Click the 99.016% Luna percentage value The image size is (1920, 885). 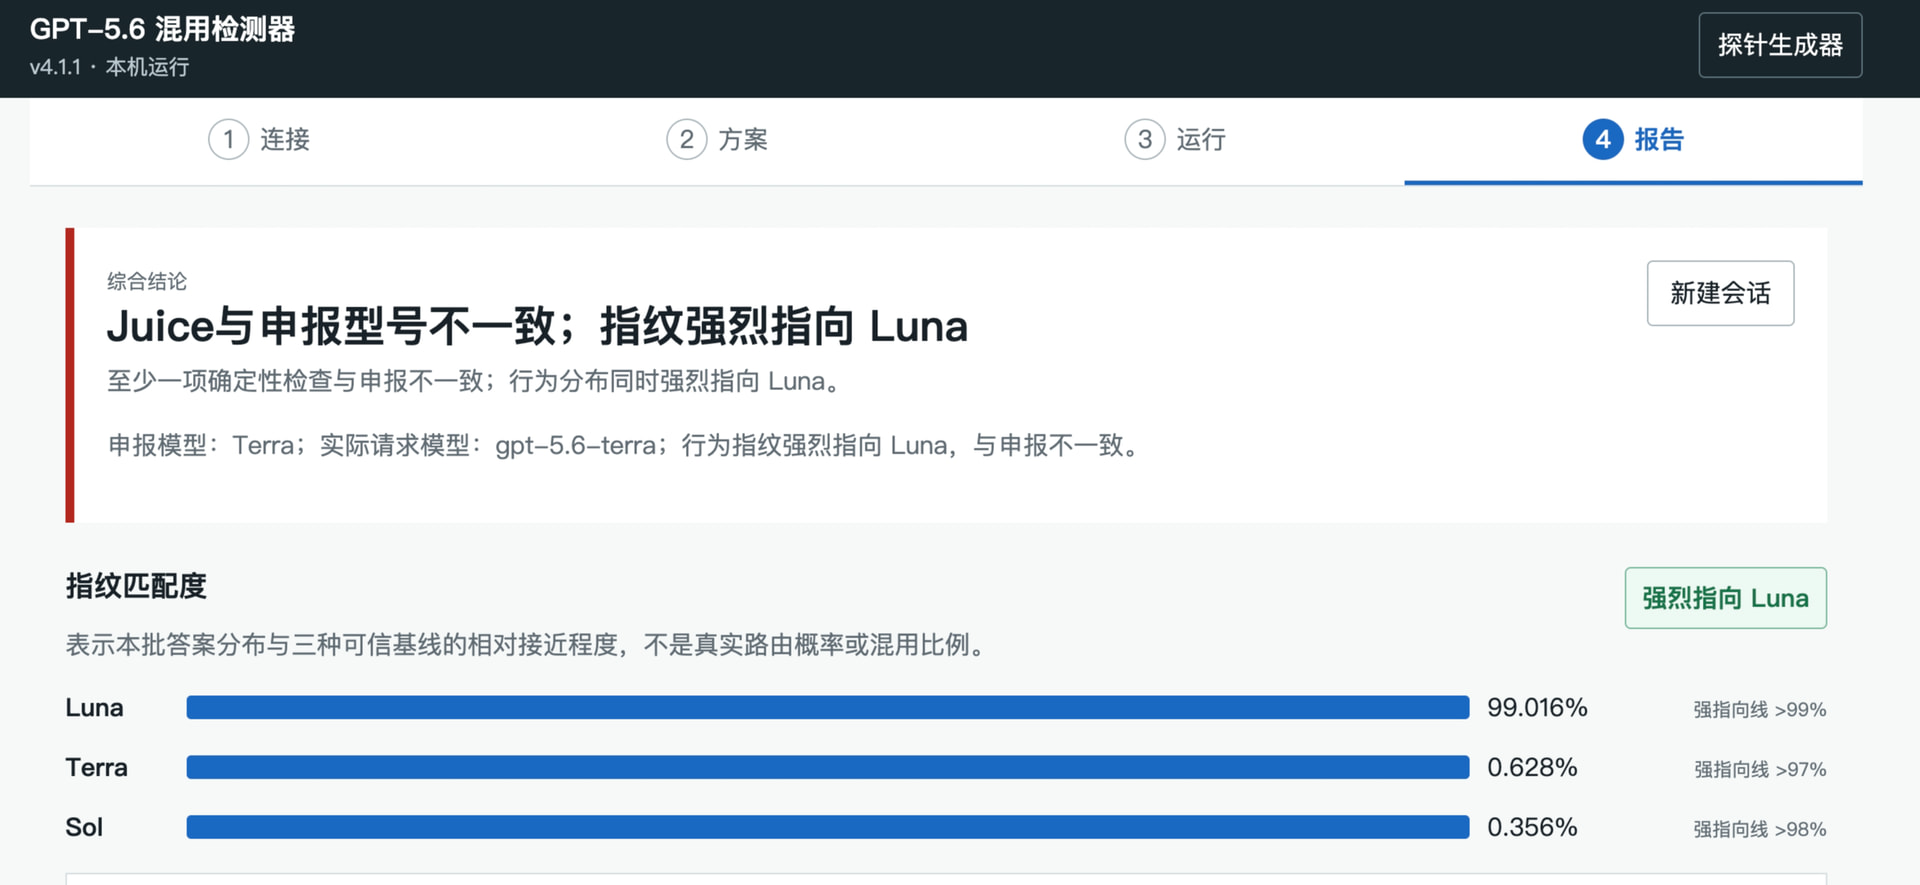point(1537,708)
